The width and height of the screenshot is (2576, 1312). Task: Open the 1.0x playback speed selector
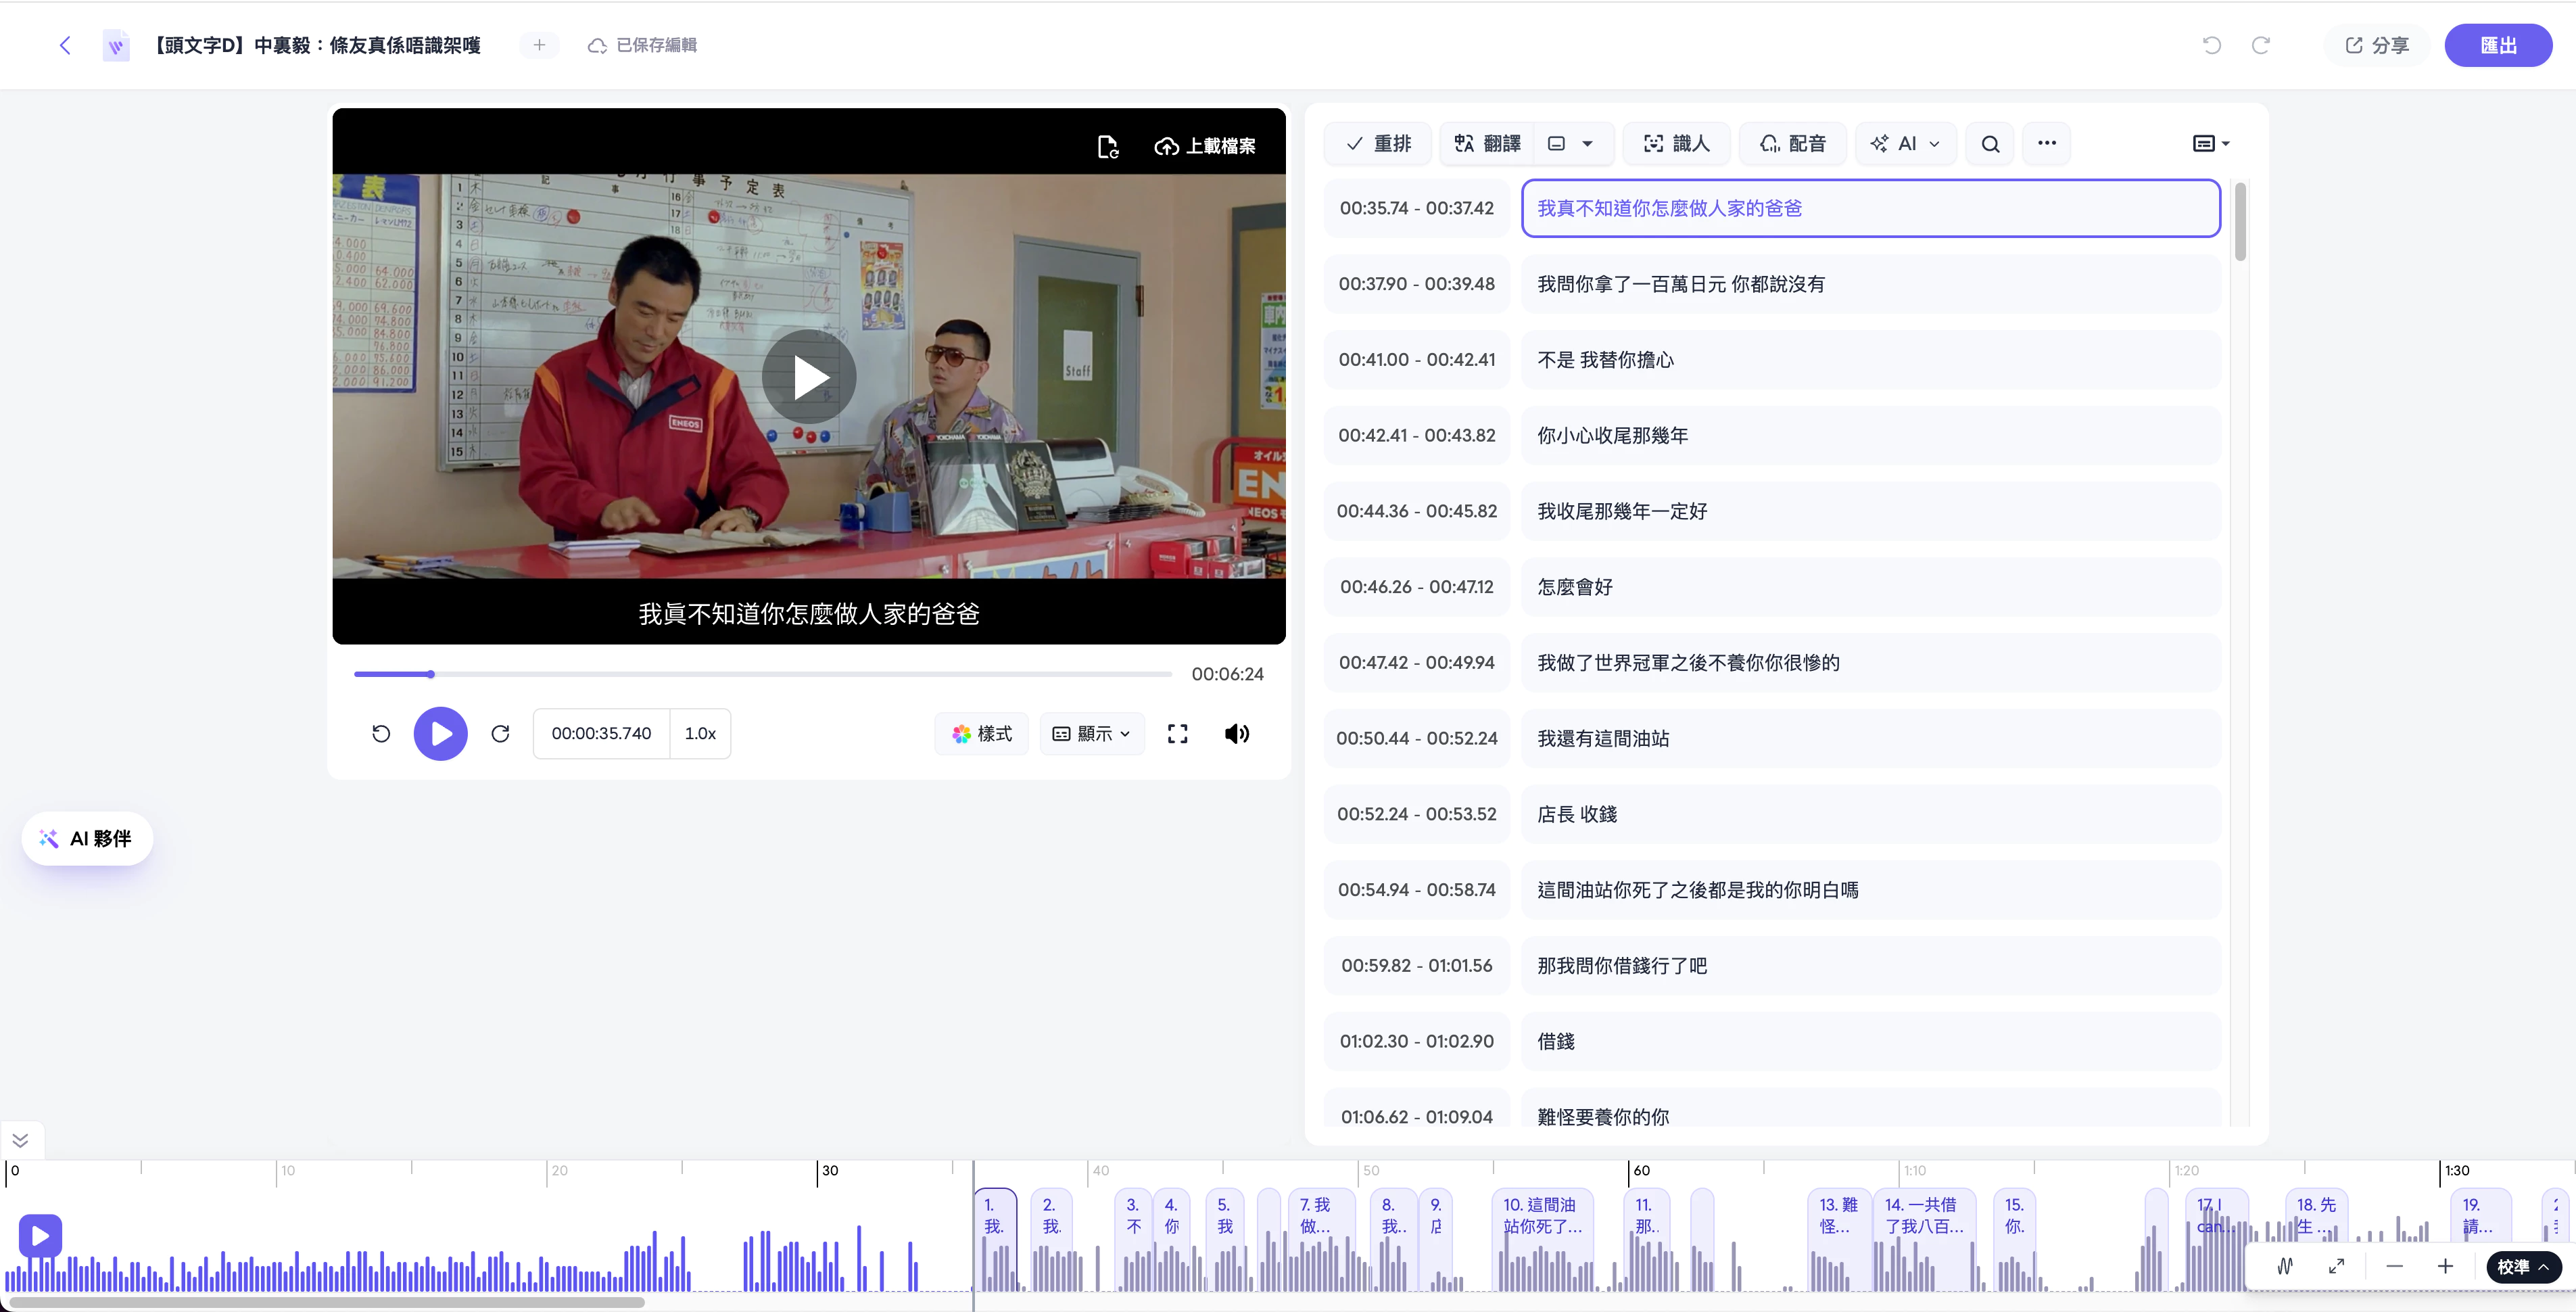coord(700,734)
